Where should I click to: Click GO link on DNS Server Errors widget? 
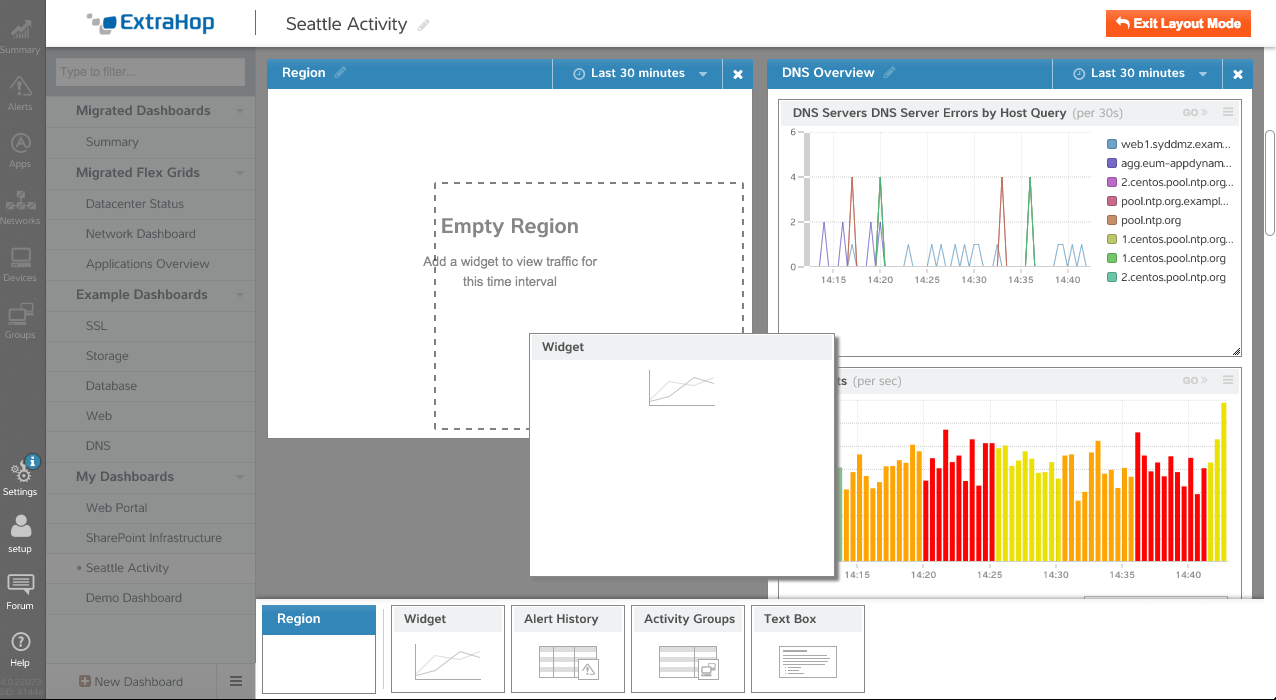pyautogui.click(x=1195, y=113)
